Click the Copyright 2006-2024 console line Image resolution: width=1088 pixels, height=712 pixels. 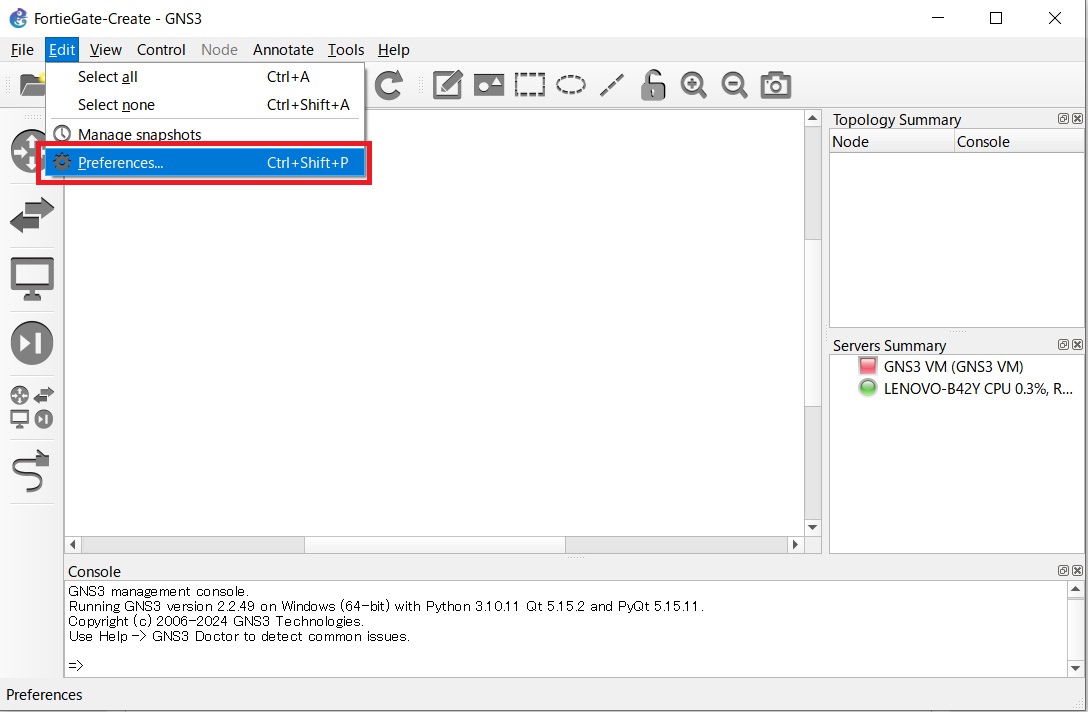(216, 622)
